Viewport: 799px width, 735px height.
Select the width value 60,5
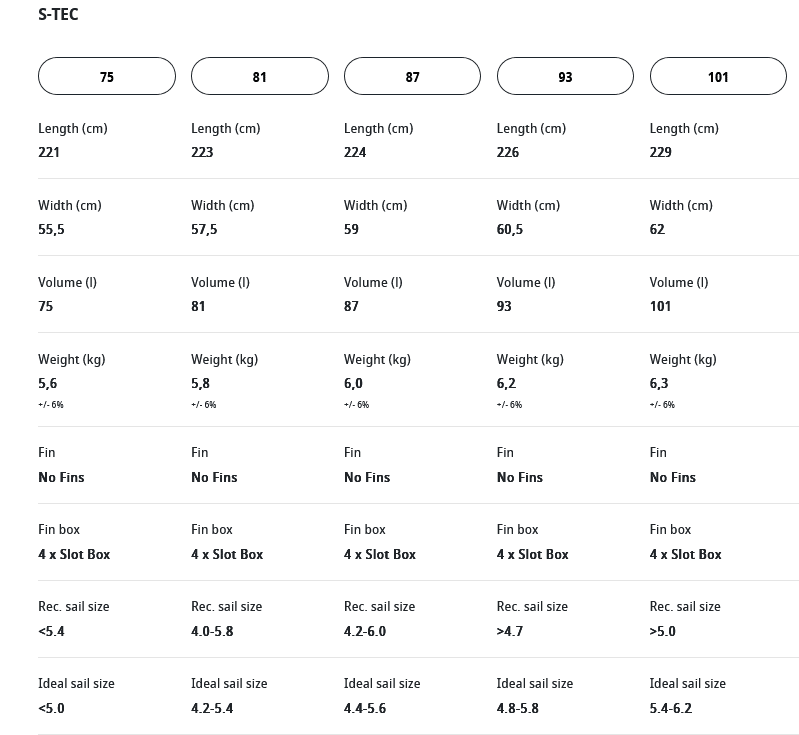point(510,229)
